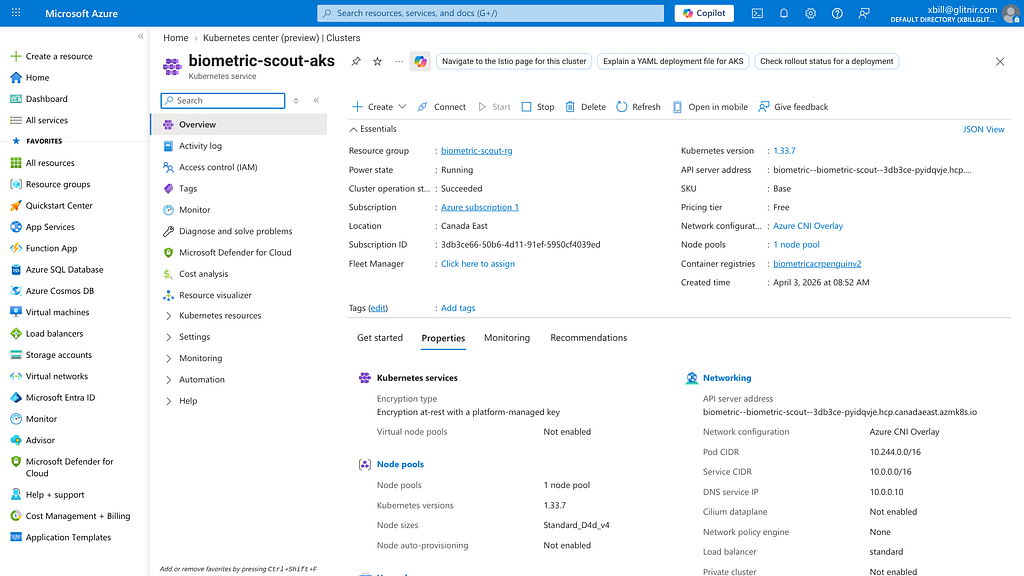The width and height of the screenshot is (1024, 576).
Task: Open the notifications bell
Action: (x=784, y=13)
